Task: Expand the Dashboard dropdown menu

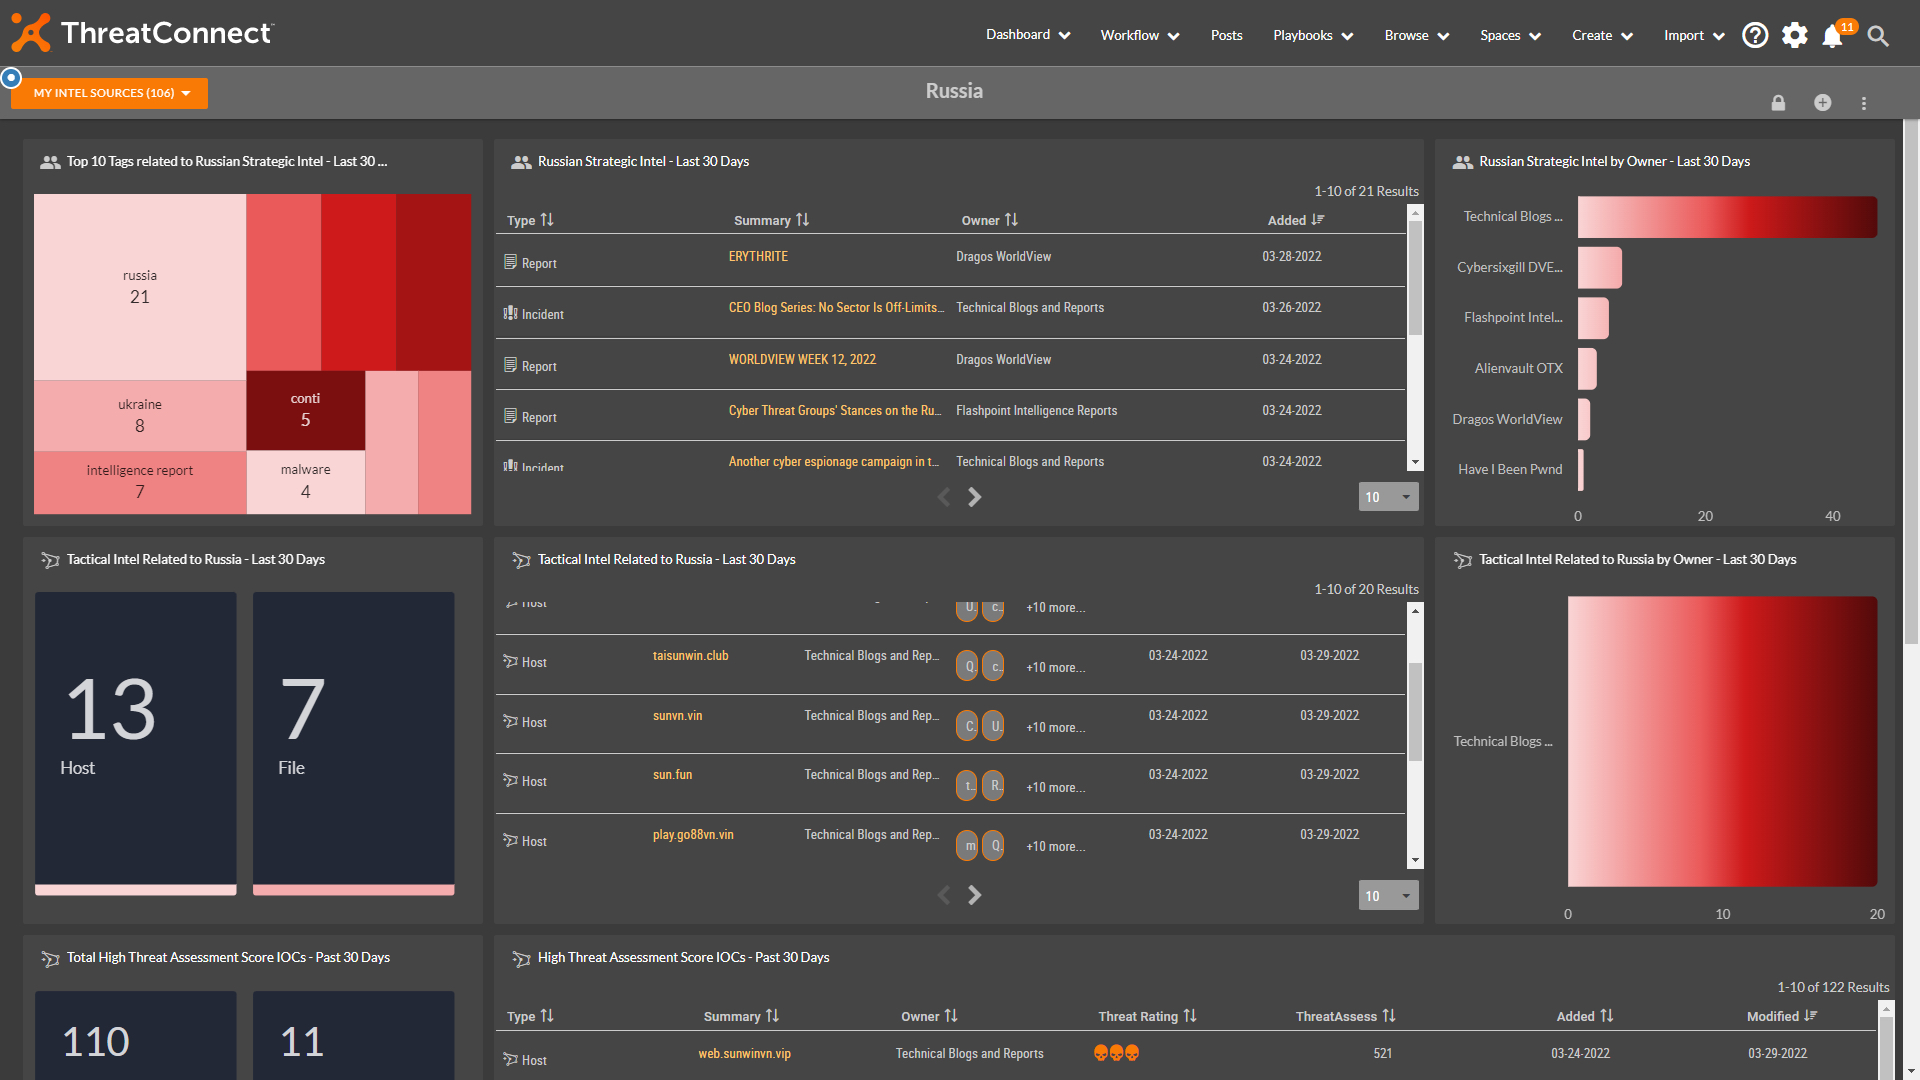Action: point(1029,36)
